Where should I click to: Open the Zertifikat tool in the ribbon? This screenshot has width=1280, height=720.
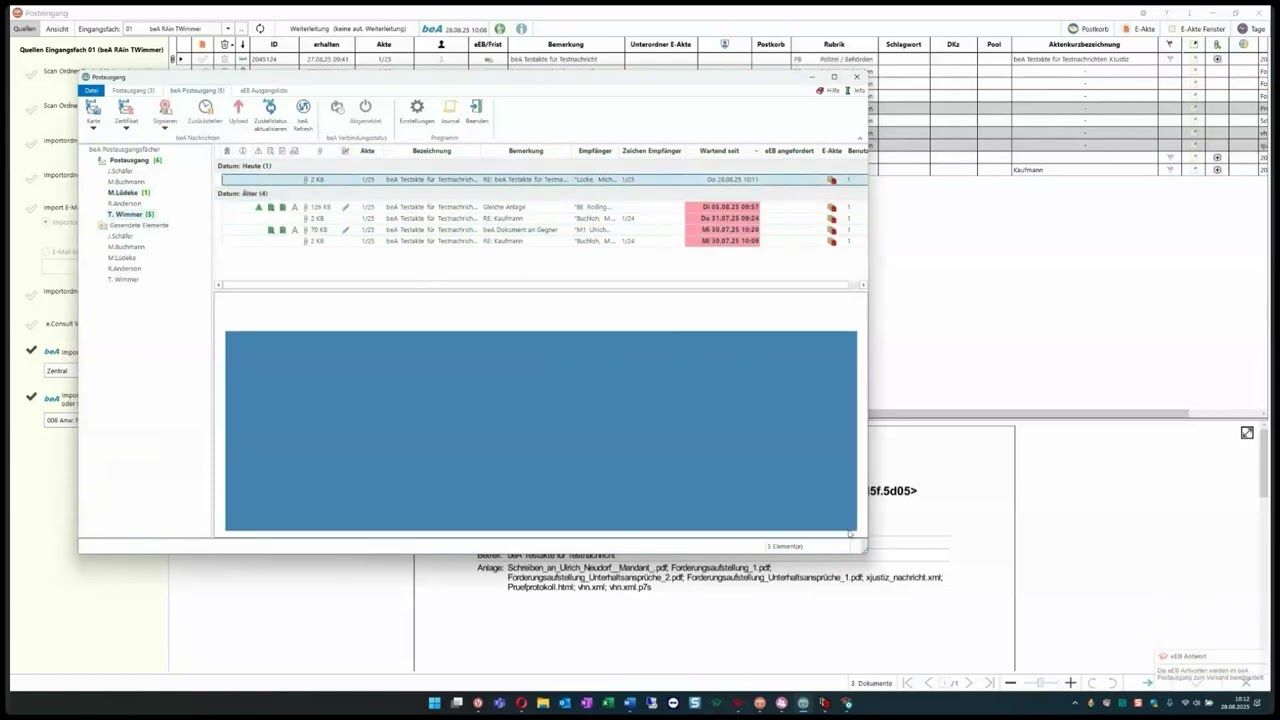(x=126, y=107)
